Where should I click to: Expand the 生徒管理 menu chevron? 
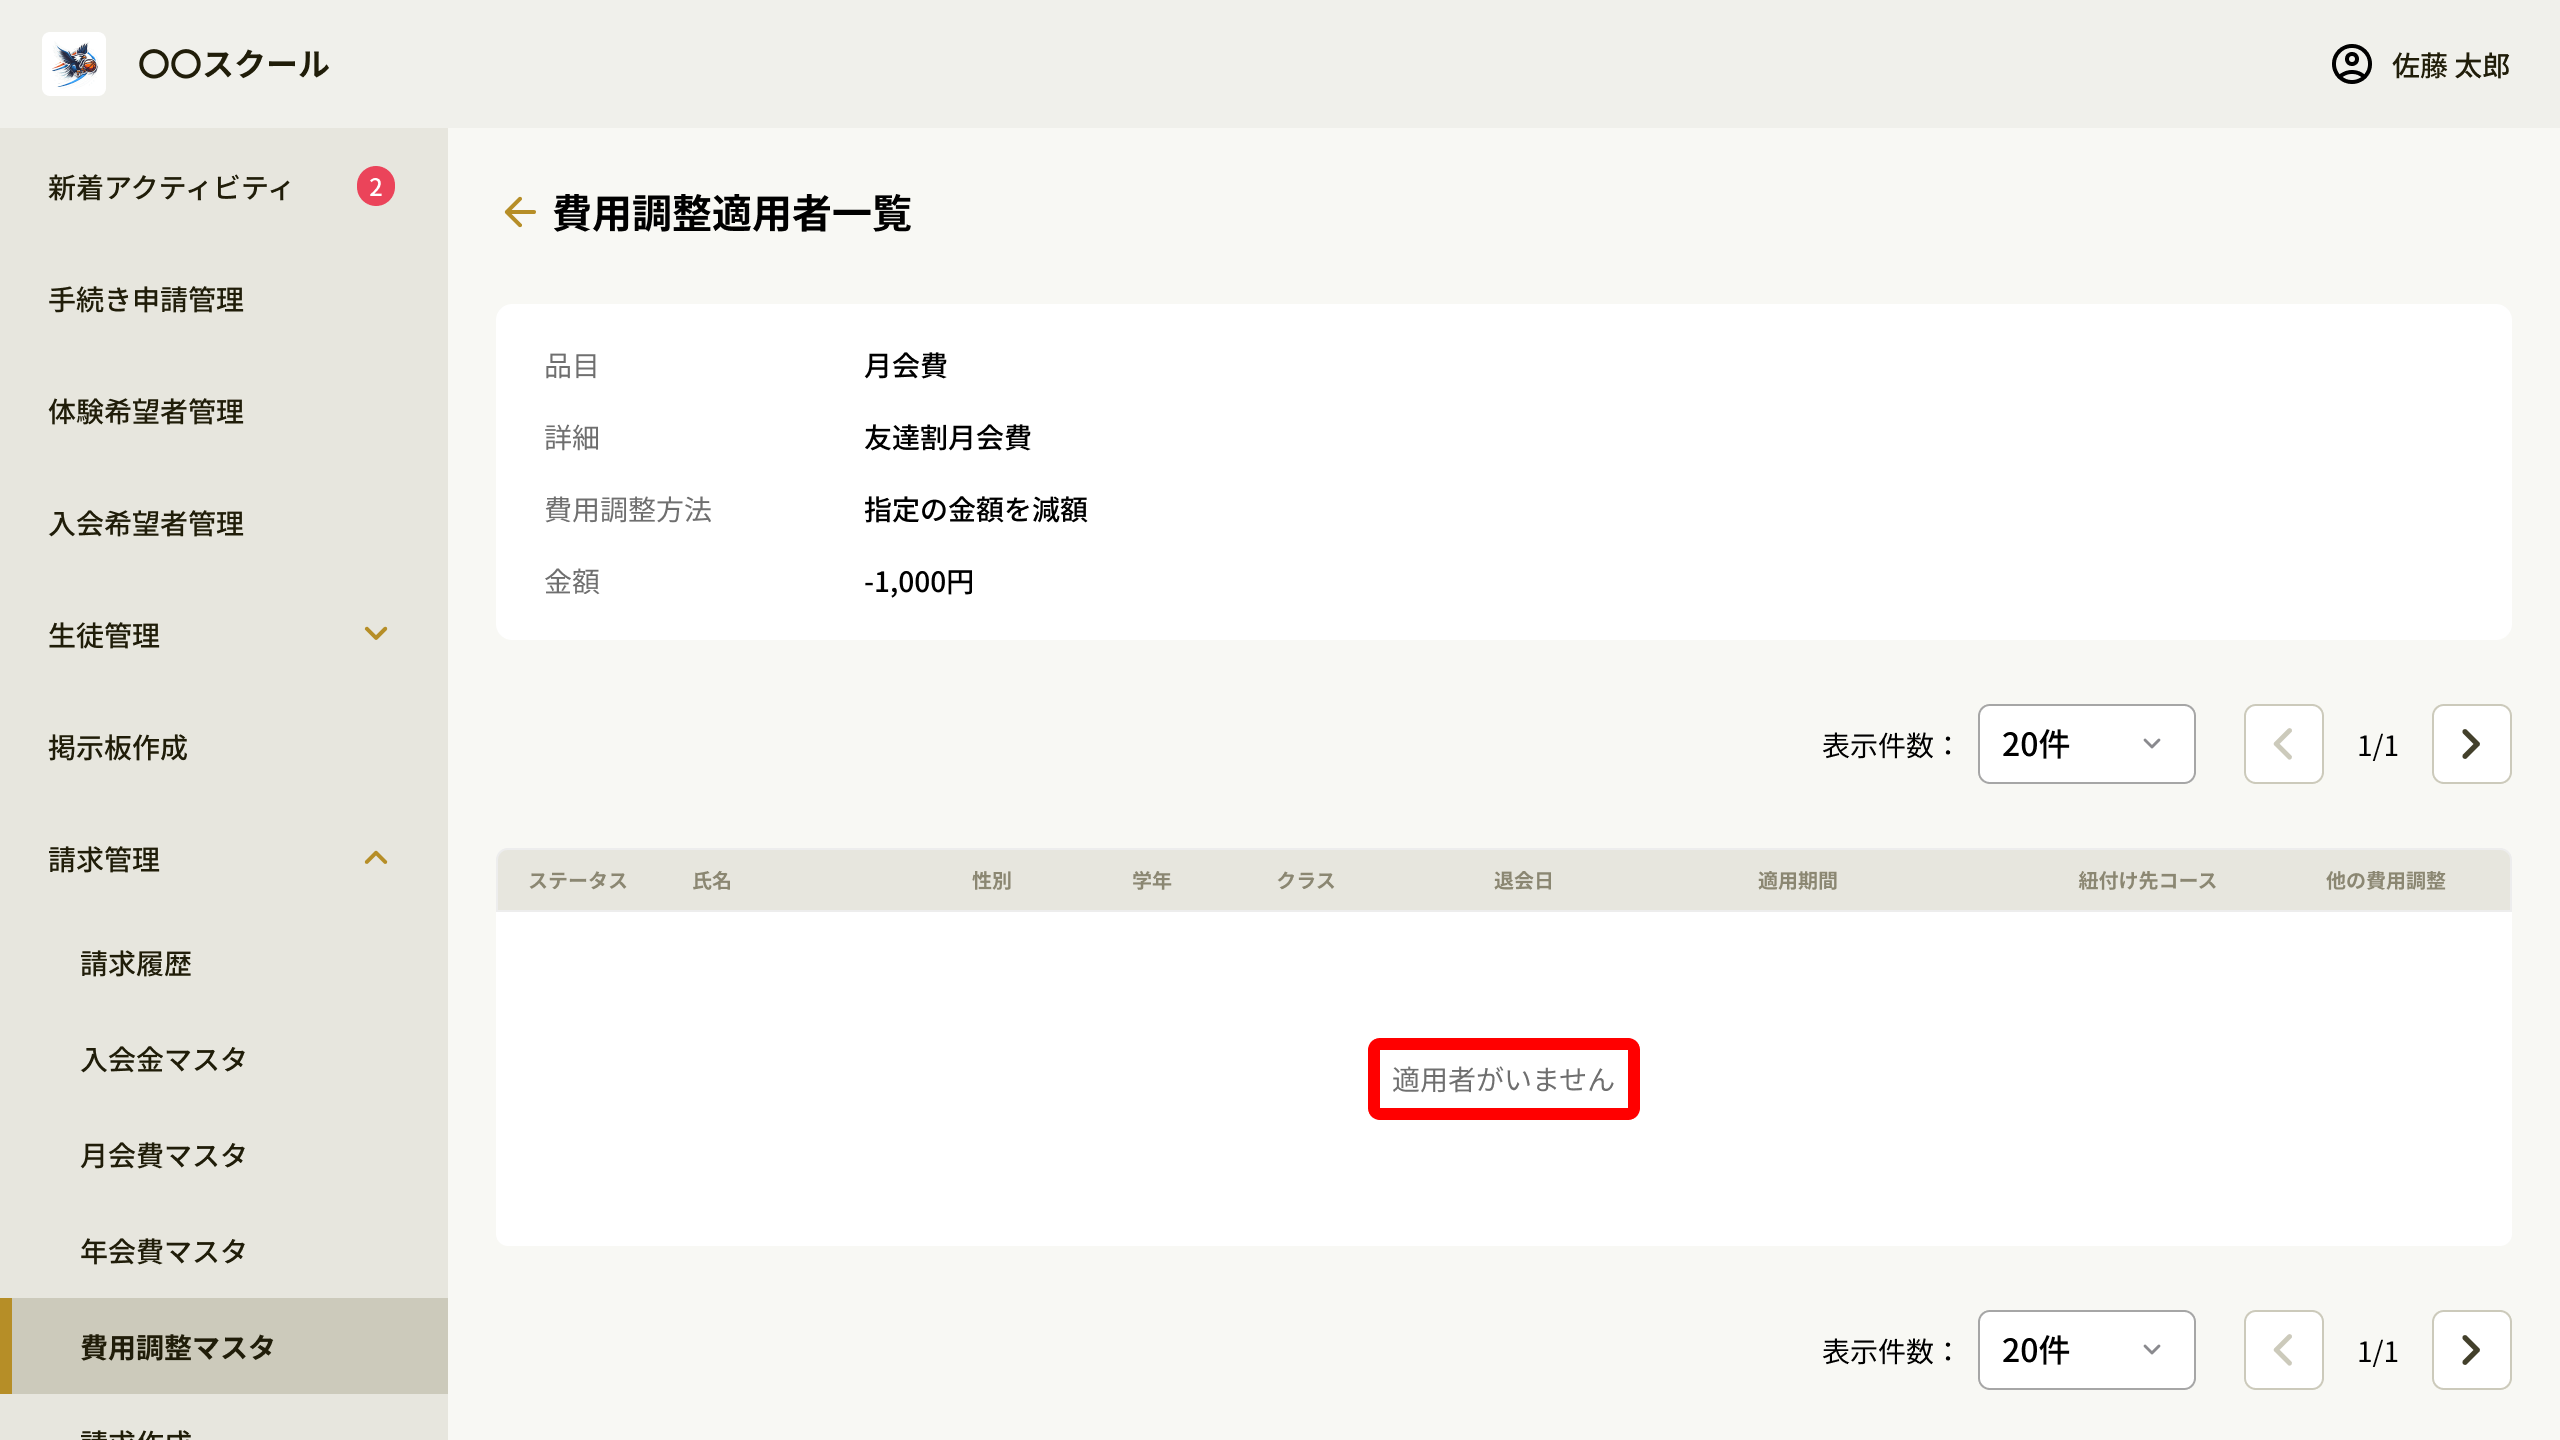coord(376,634)
